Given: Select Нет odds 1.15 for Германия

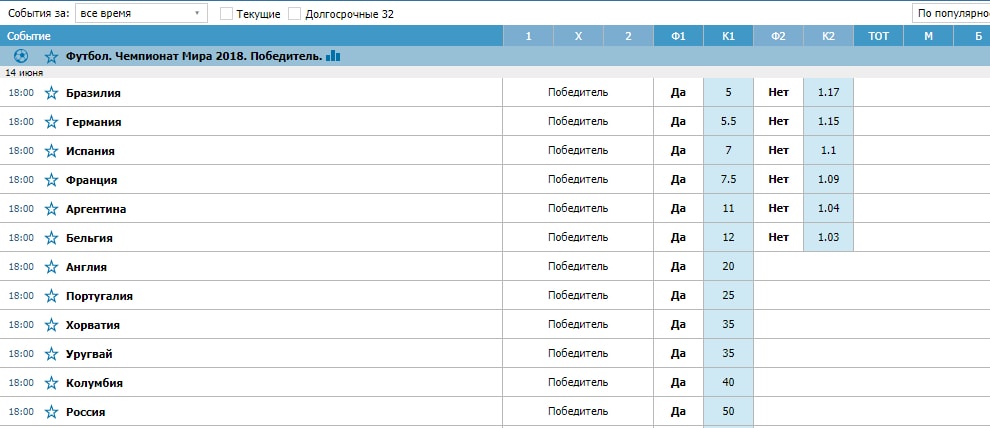Looking at the screenshot, I should 828,122.
